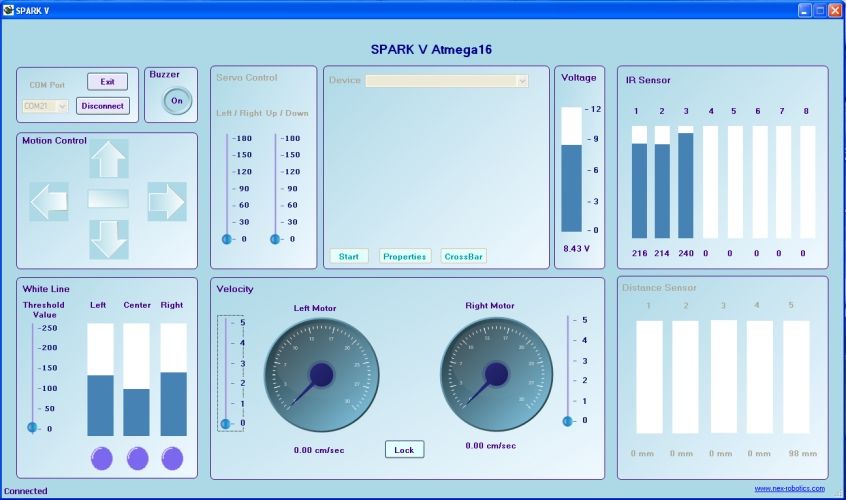Click the Left white line bar
846x500 pixels.
(100, 379)
